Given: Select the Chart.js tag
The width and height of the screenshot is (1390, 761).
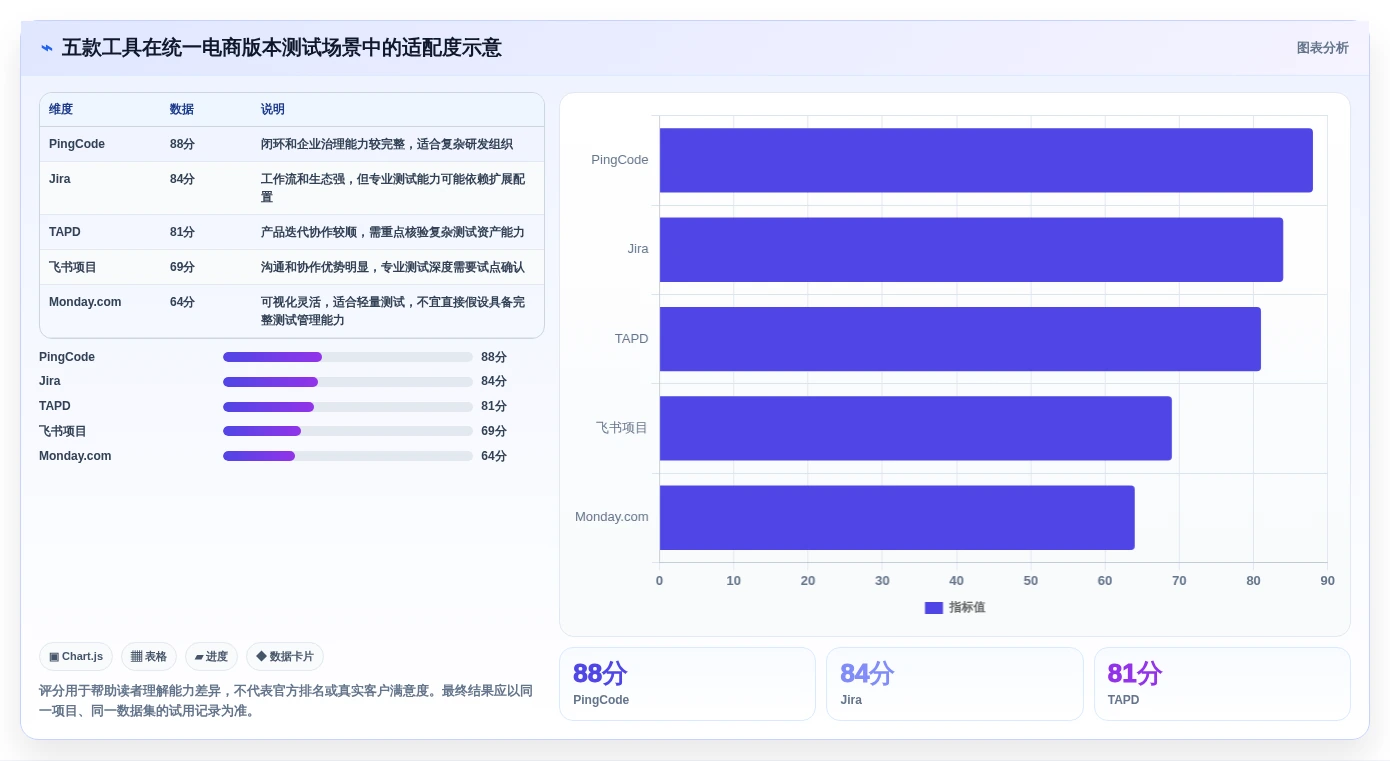Looking at the screenshot, I should pos(76,657).
